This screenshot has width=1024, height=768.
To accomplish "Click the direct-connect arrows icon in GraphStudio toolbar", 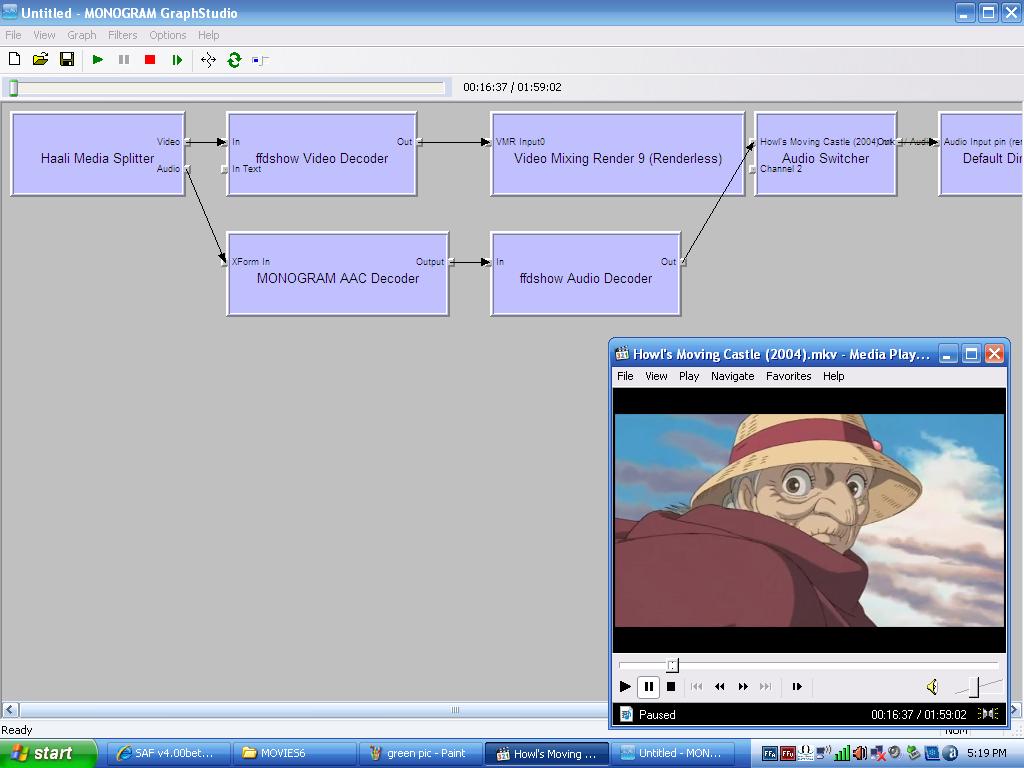I will (208, 60).
